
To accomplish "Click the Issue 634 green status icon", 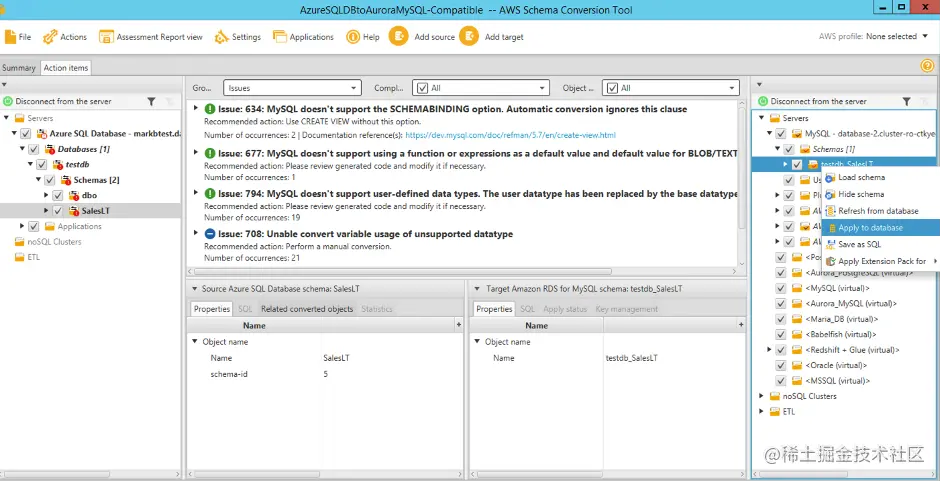I will point(209,109).
